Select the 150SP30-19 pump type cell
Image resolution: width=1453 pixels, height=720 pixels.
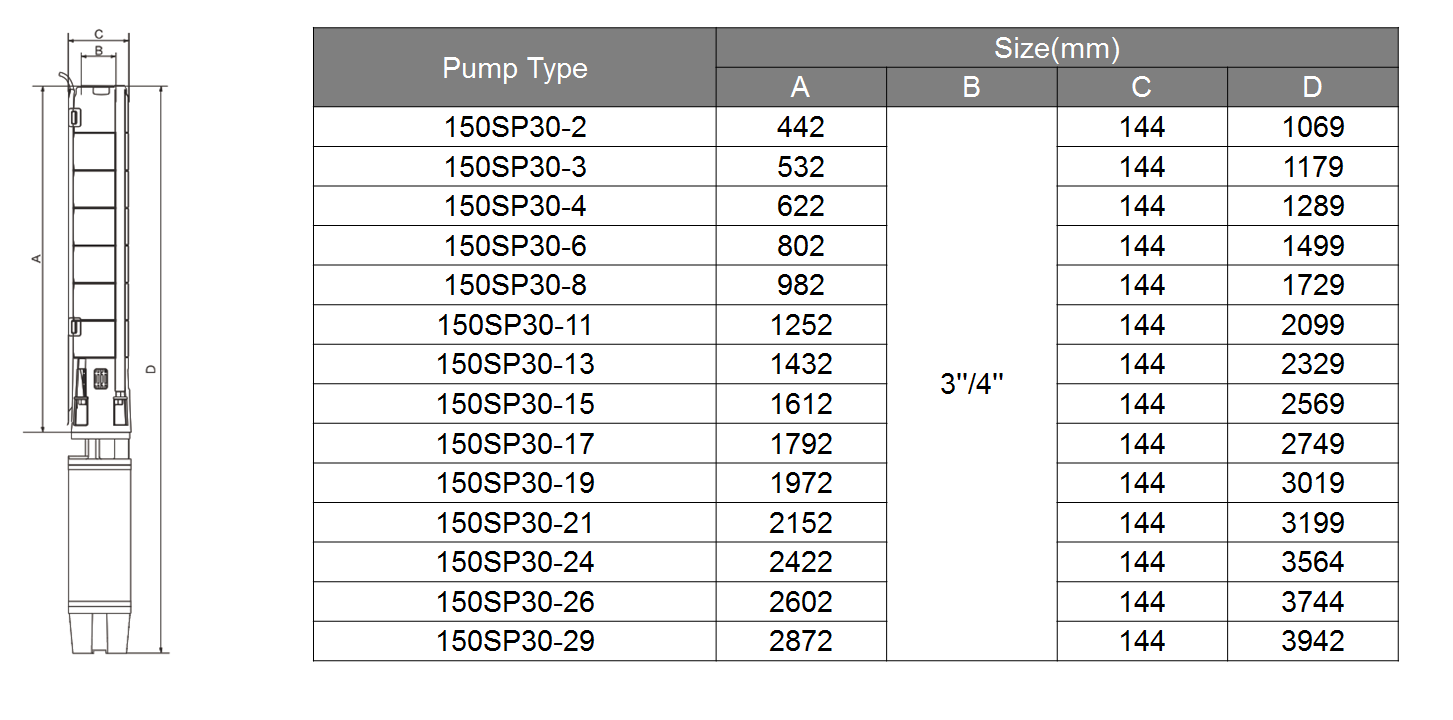[515, 483]
